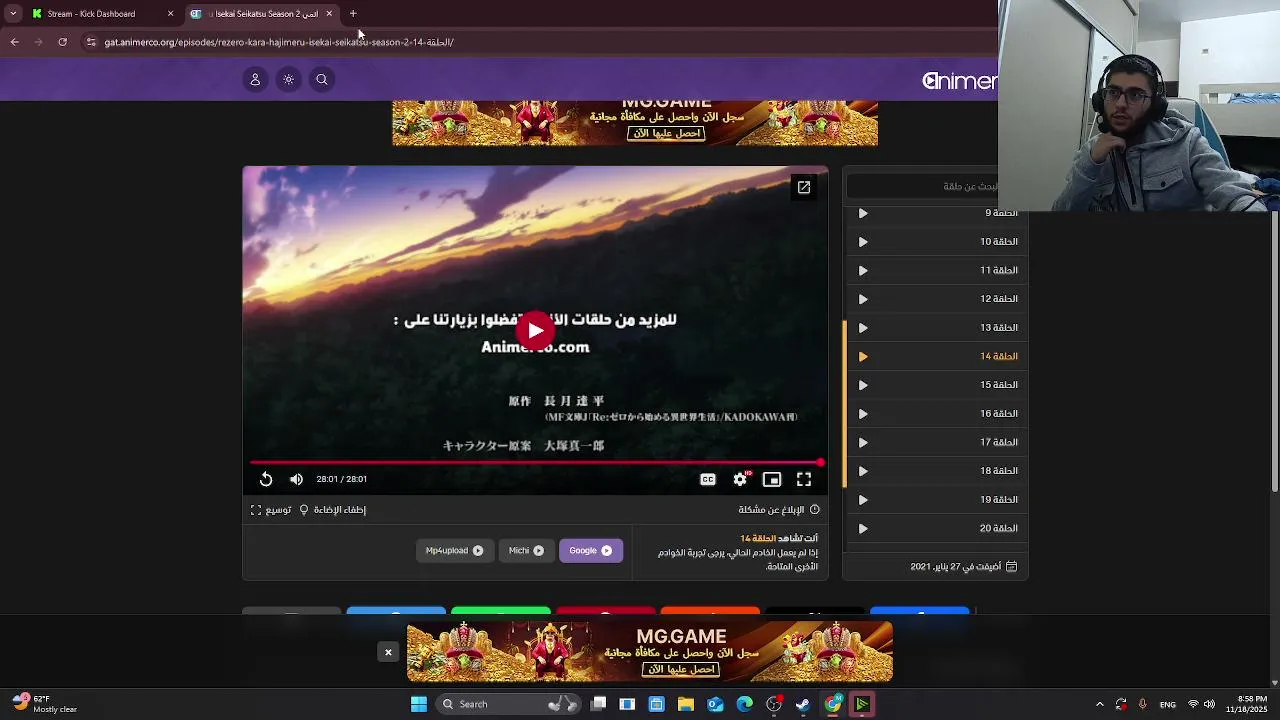Click the progress bar end handle
Screen dimensions: 1280x720
click(820, 463)
